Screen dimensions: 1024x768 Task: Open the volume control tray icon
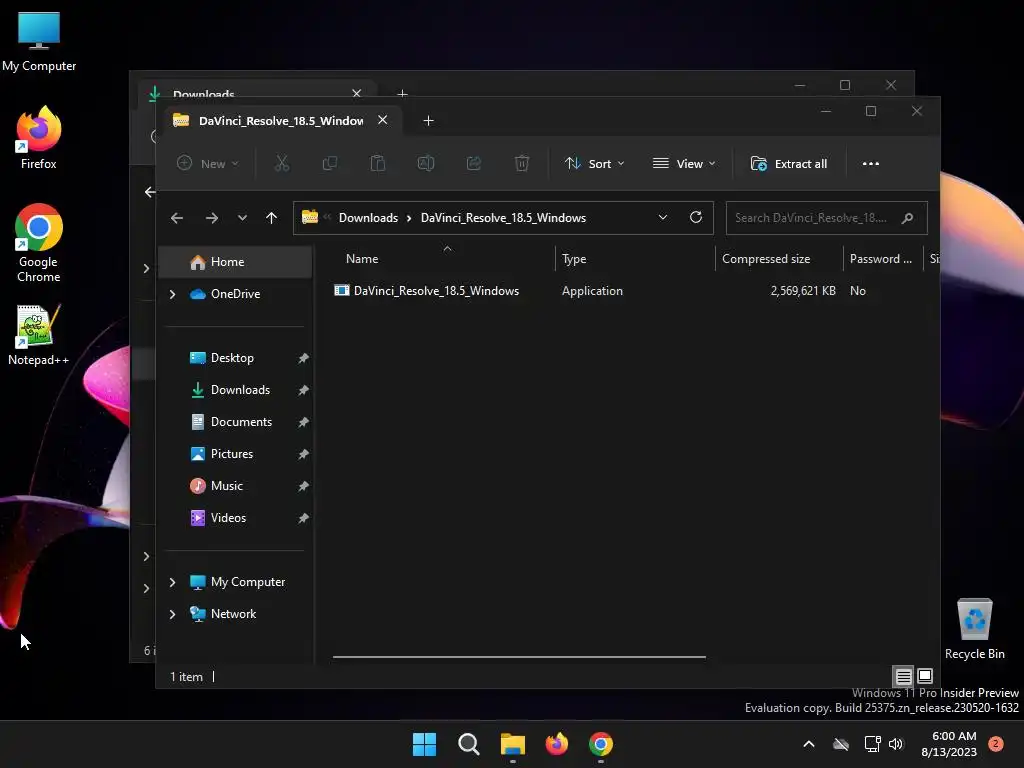click(x=896, y=744)
